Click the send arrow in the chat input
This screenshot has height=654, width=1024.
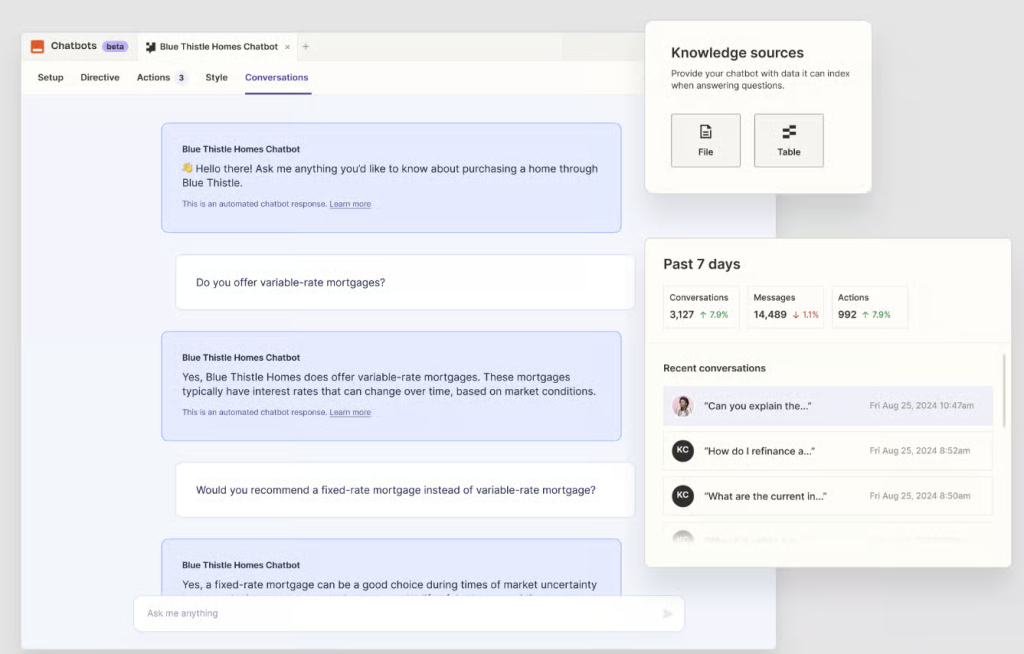click(x=668, y=613)
